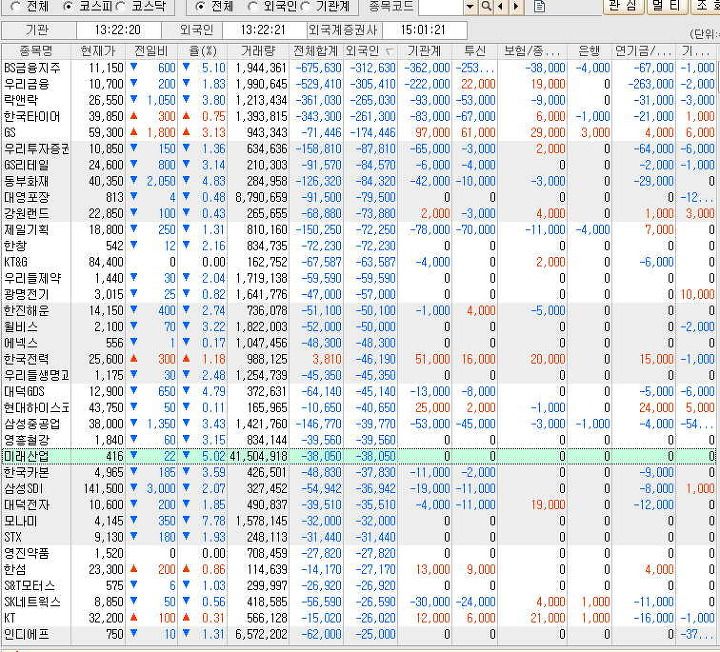
Task: Select the 한국타이어 stock name
Action: pos(32,116)
